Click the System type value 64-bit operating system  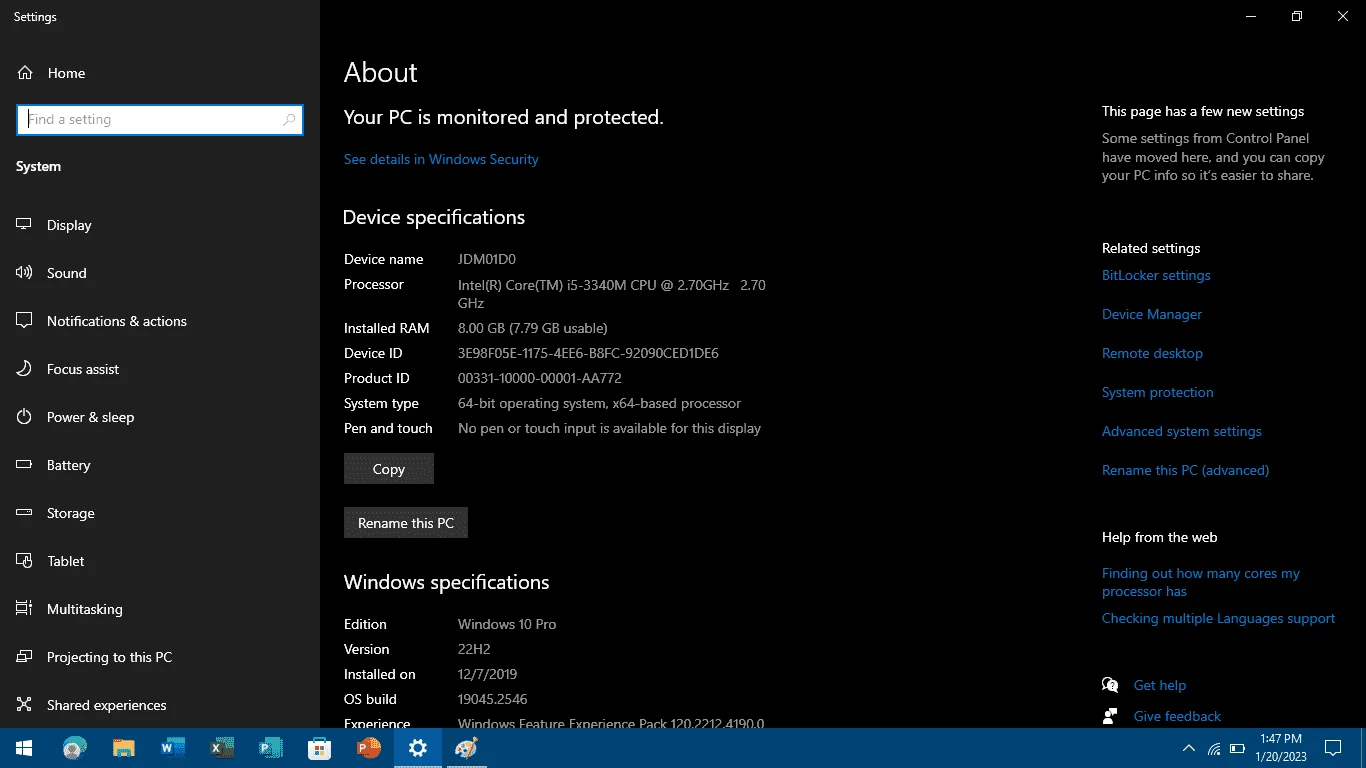[x=599, y=403]
